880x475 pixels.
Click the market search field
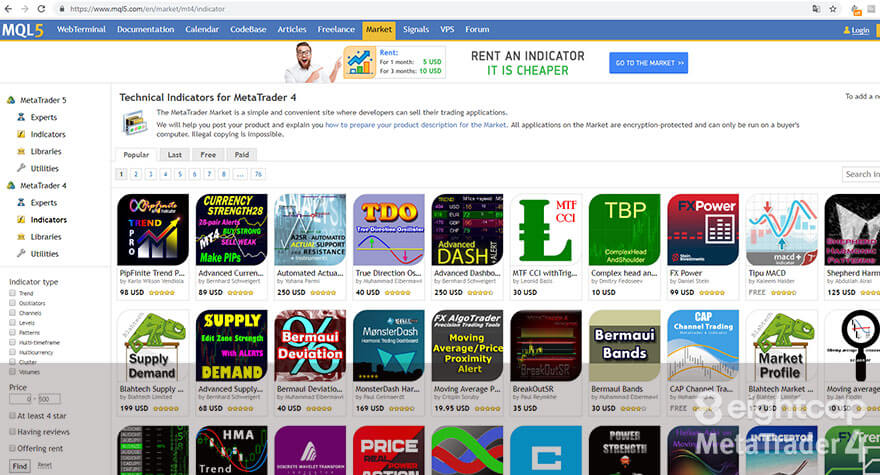861,174
